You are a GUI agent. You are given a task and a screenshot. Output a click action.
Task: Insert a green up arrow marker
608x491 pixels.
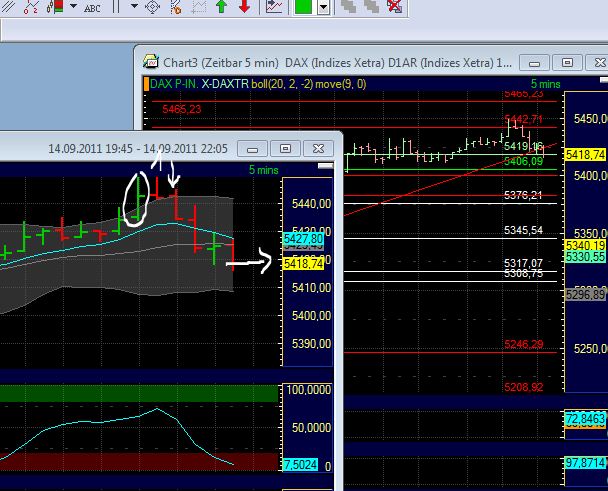coord(221,6)
